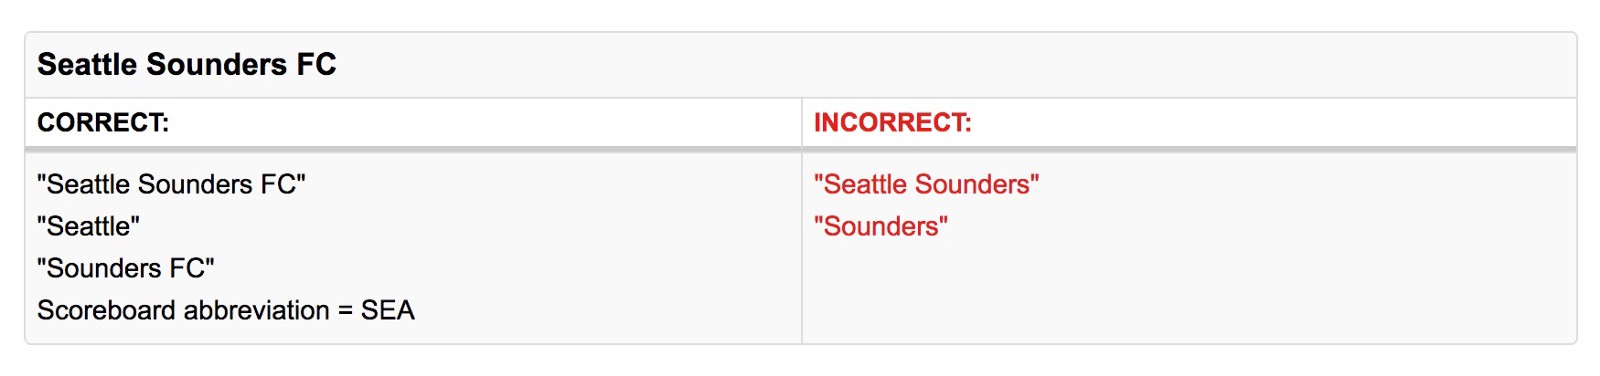This screenshot has height=376, width=1600.
Task: Click the "SEA" abbreviation text
Action: (388, 311)
